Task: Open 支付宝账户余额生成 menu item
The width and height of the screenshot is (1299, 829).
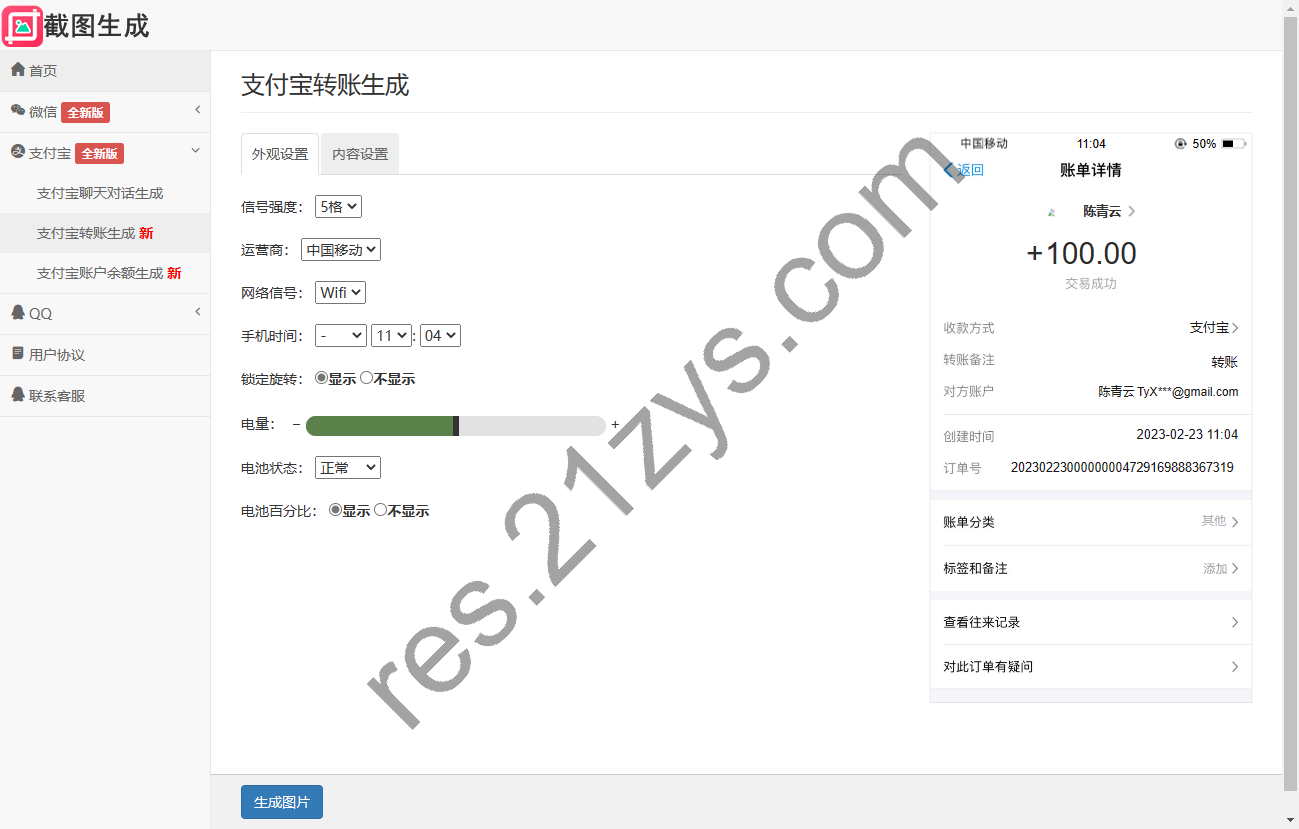Action: tap(105, 273)
